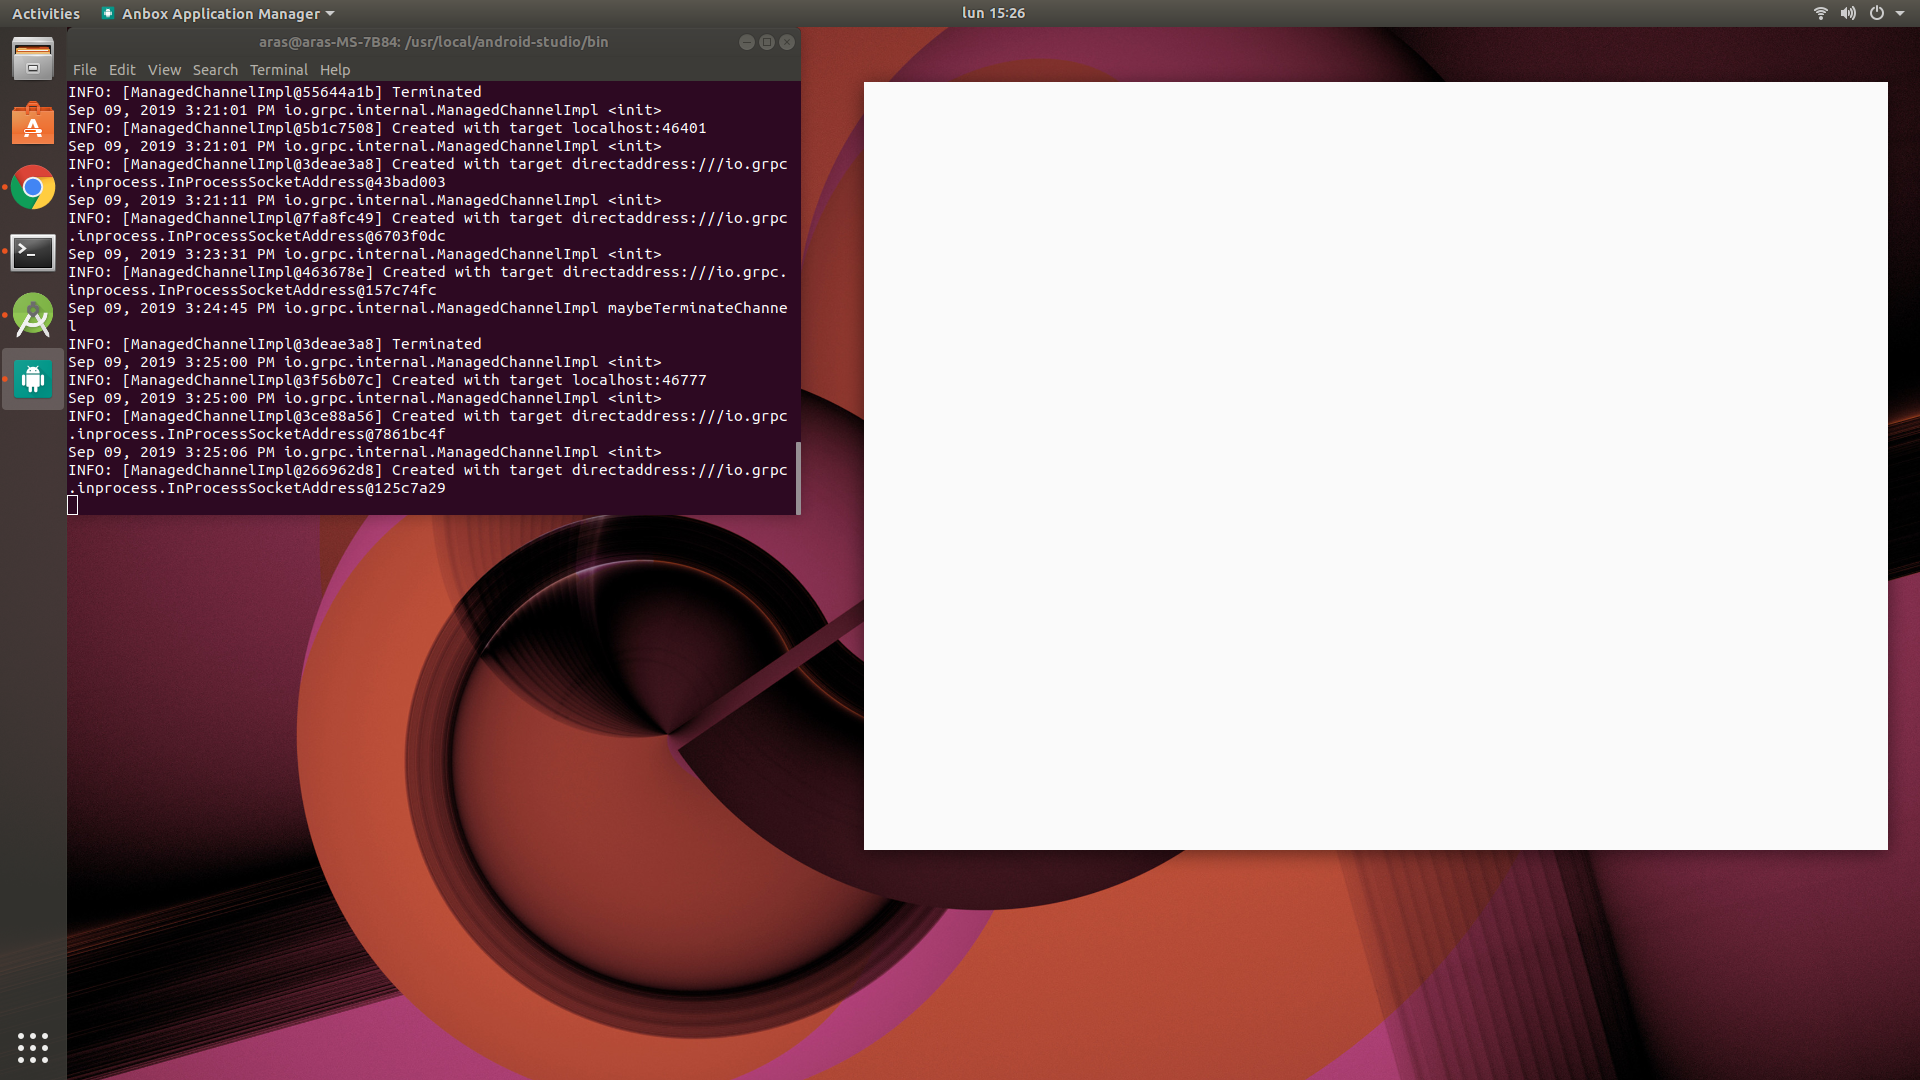Expand the system menu arrow
Image resolution: width=1920 pixels, height=1080 pixels.
point(1900,13)
